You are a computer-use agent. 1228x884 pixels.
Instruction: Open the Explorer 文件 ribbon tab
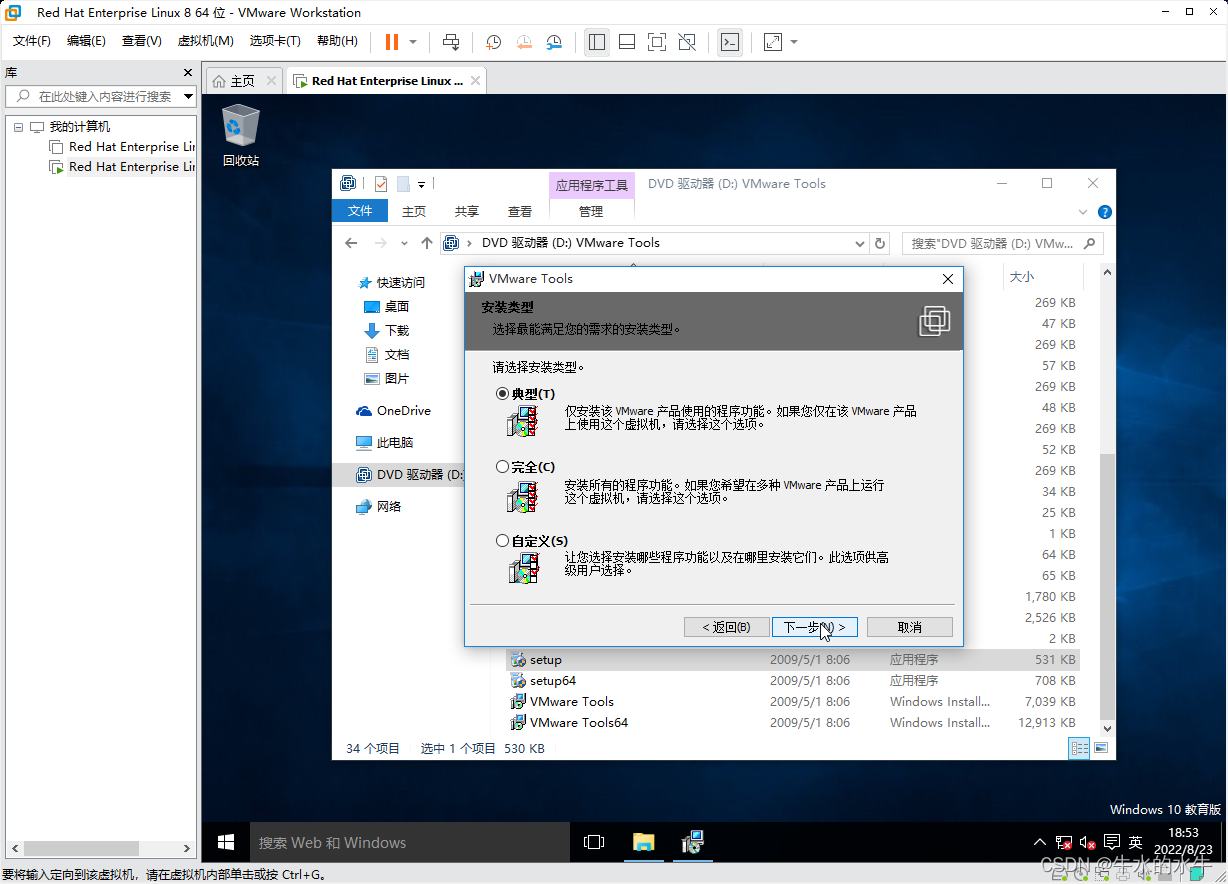[x=360, y=211]
